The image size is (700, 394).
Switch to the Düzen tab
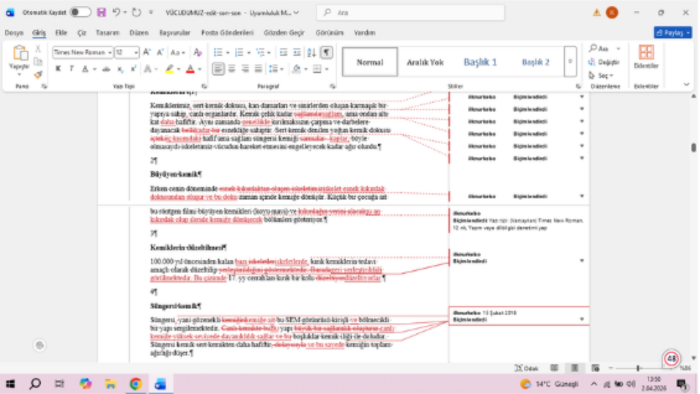139,33
